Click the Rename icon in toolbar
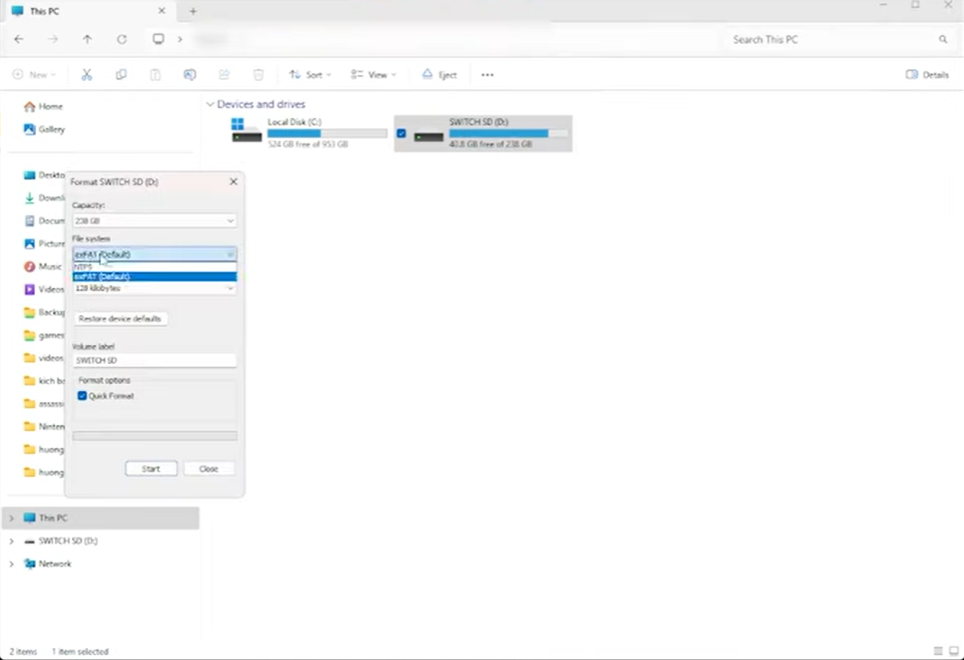964x660 pixels. click(x=190, y=75)
